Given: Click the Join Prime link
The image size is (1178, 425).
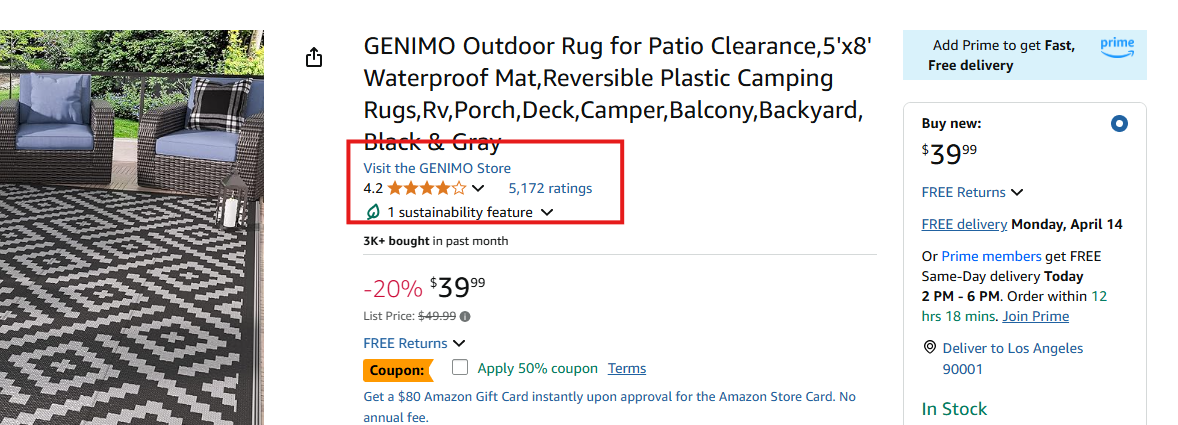Looking at the screenshot, I should point(1035,316).
